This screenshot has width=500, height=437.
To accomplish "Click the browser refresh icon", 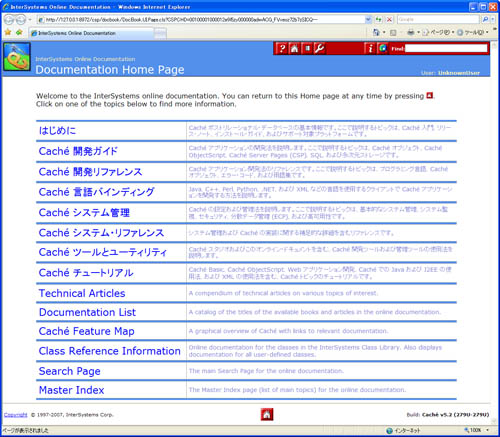I will coord(378,20).
